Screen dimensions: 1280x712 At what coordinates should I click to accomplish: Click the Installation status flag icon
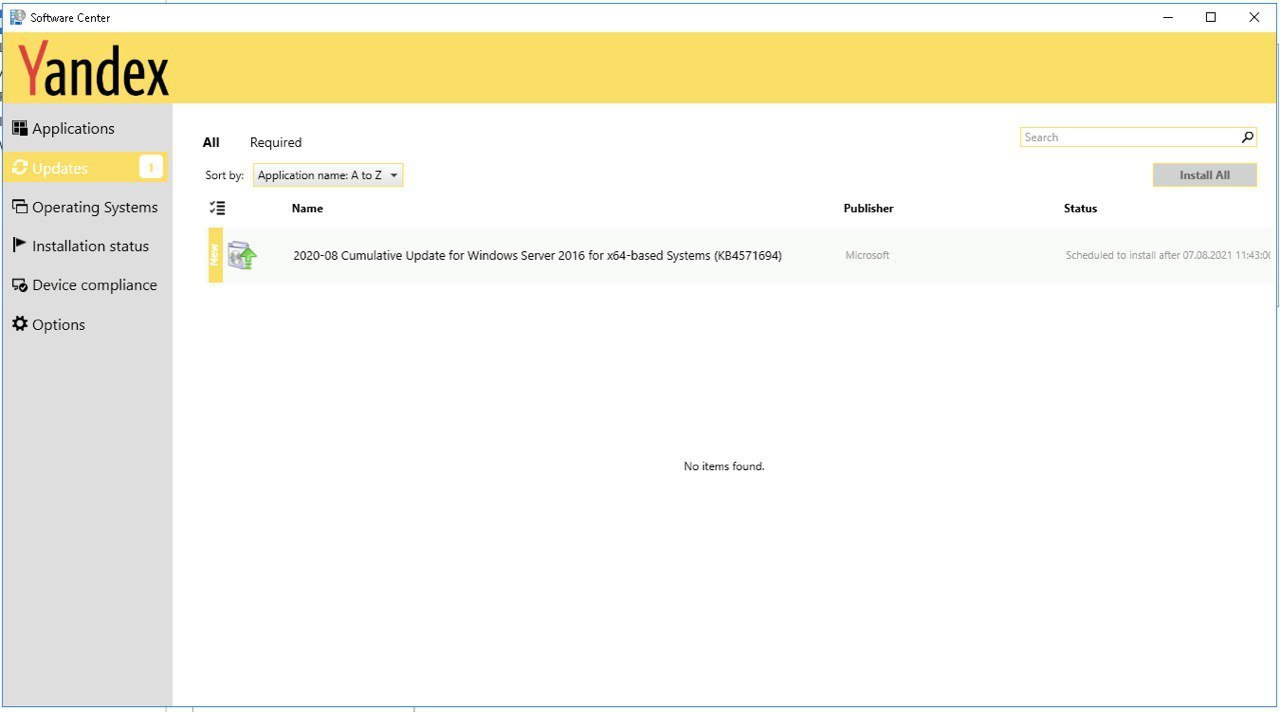point(19,245)
